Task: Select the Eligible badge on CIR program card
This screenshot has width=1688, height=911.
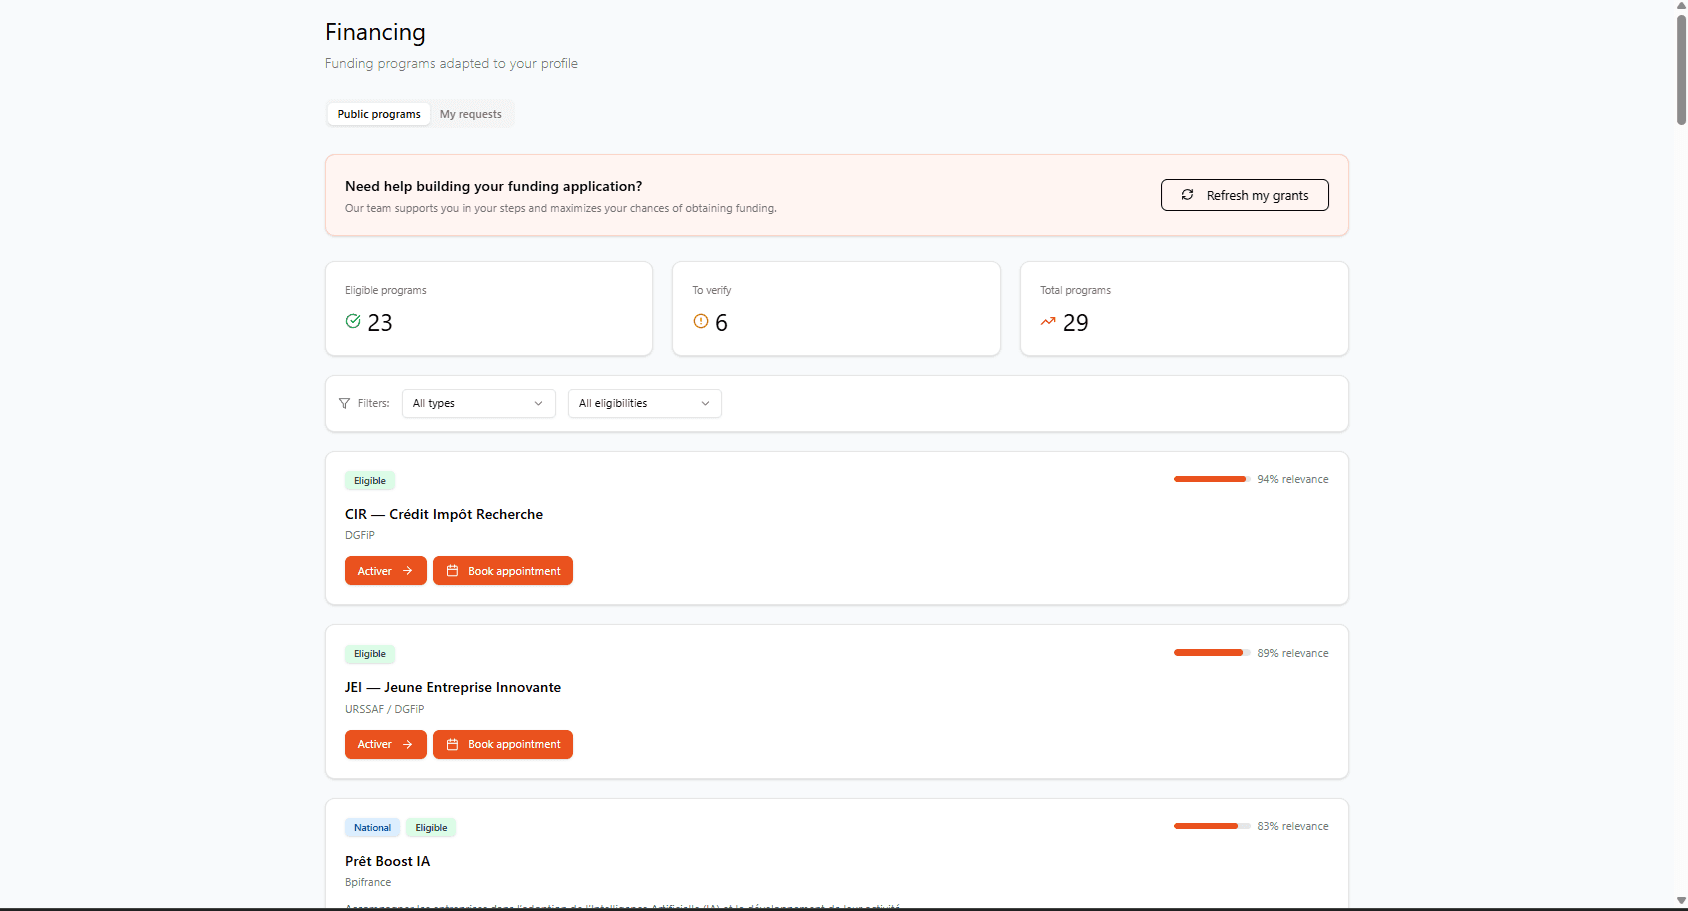Action: (x=369, y=480)
